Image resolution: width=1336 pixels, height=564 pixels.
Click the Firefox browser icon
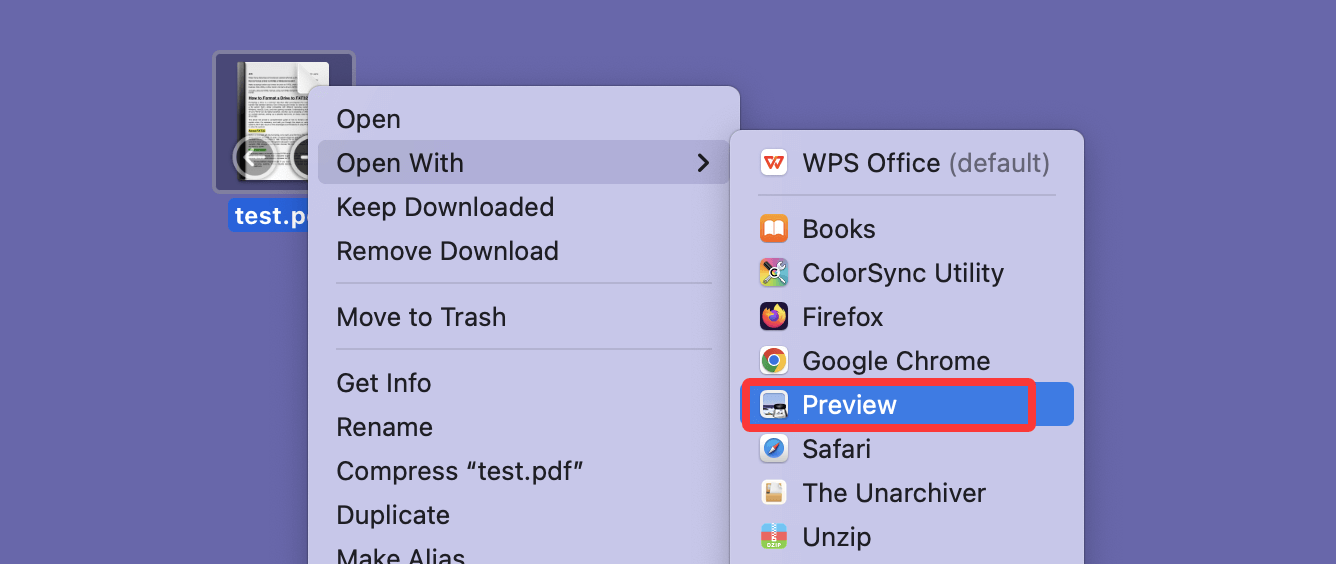pos(774,317)
